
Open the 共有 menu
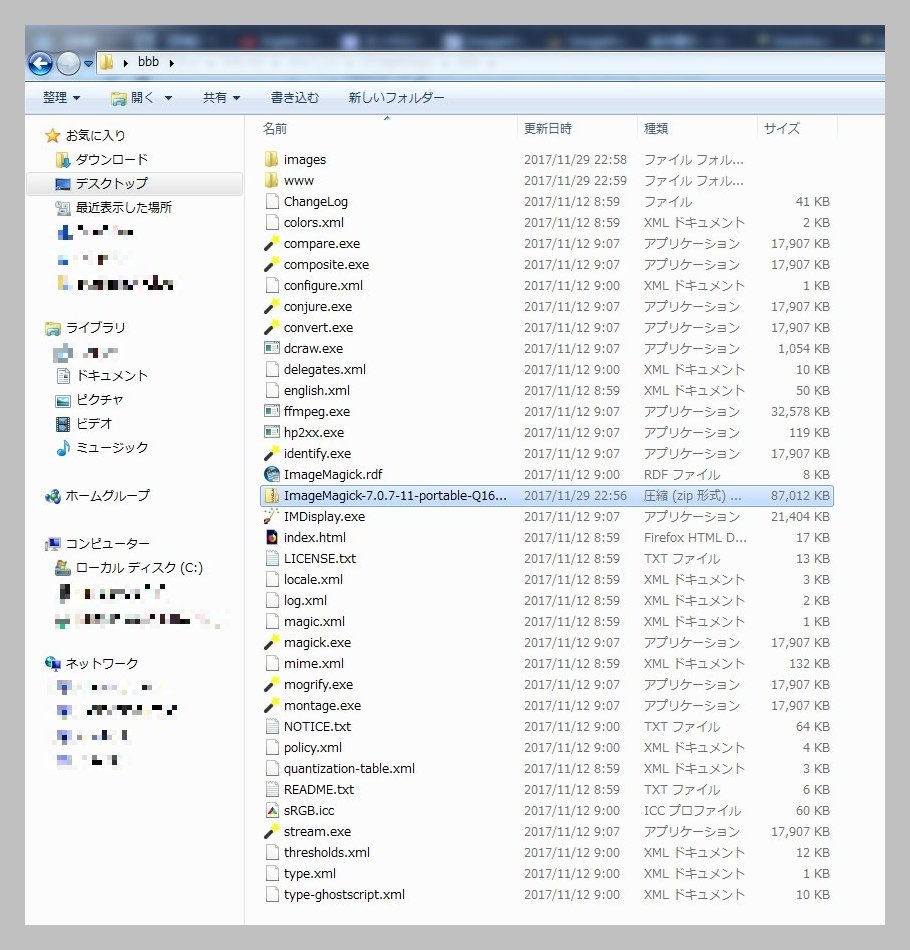[221, 98]
